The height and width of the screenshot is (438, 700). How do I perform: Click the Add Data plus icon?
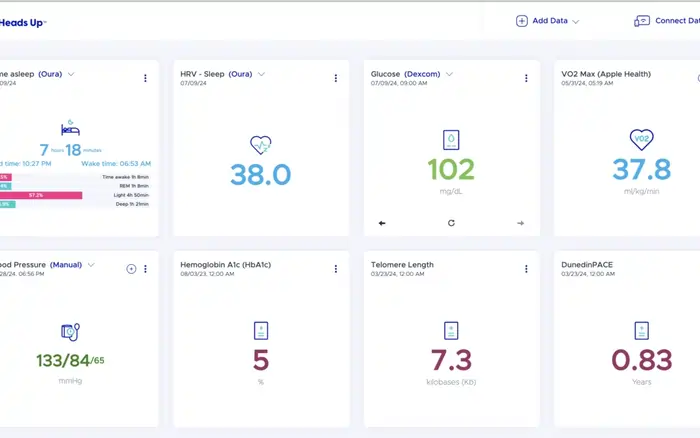pos(521,21)
